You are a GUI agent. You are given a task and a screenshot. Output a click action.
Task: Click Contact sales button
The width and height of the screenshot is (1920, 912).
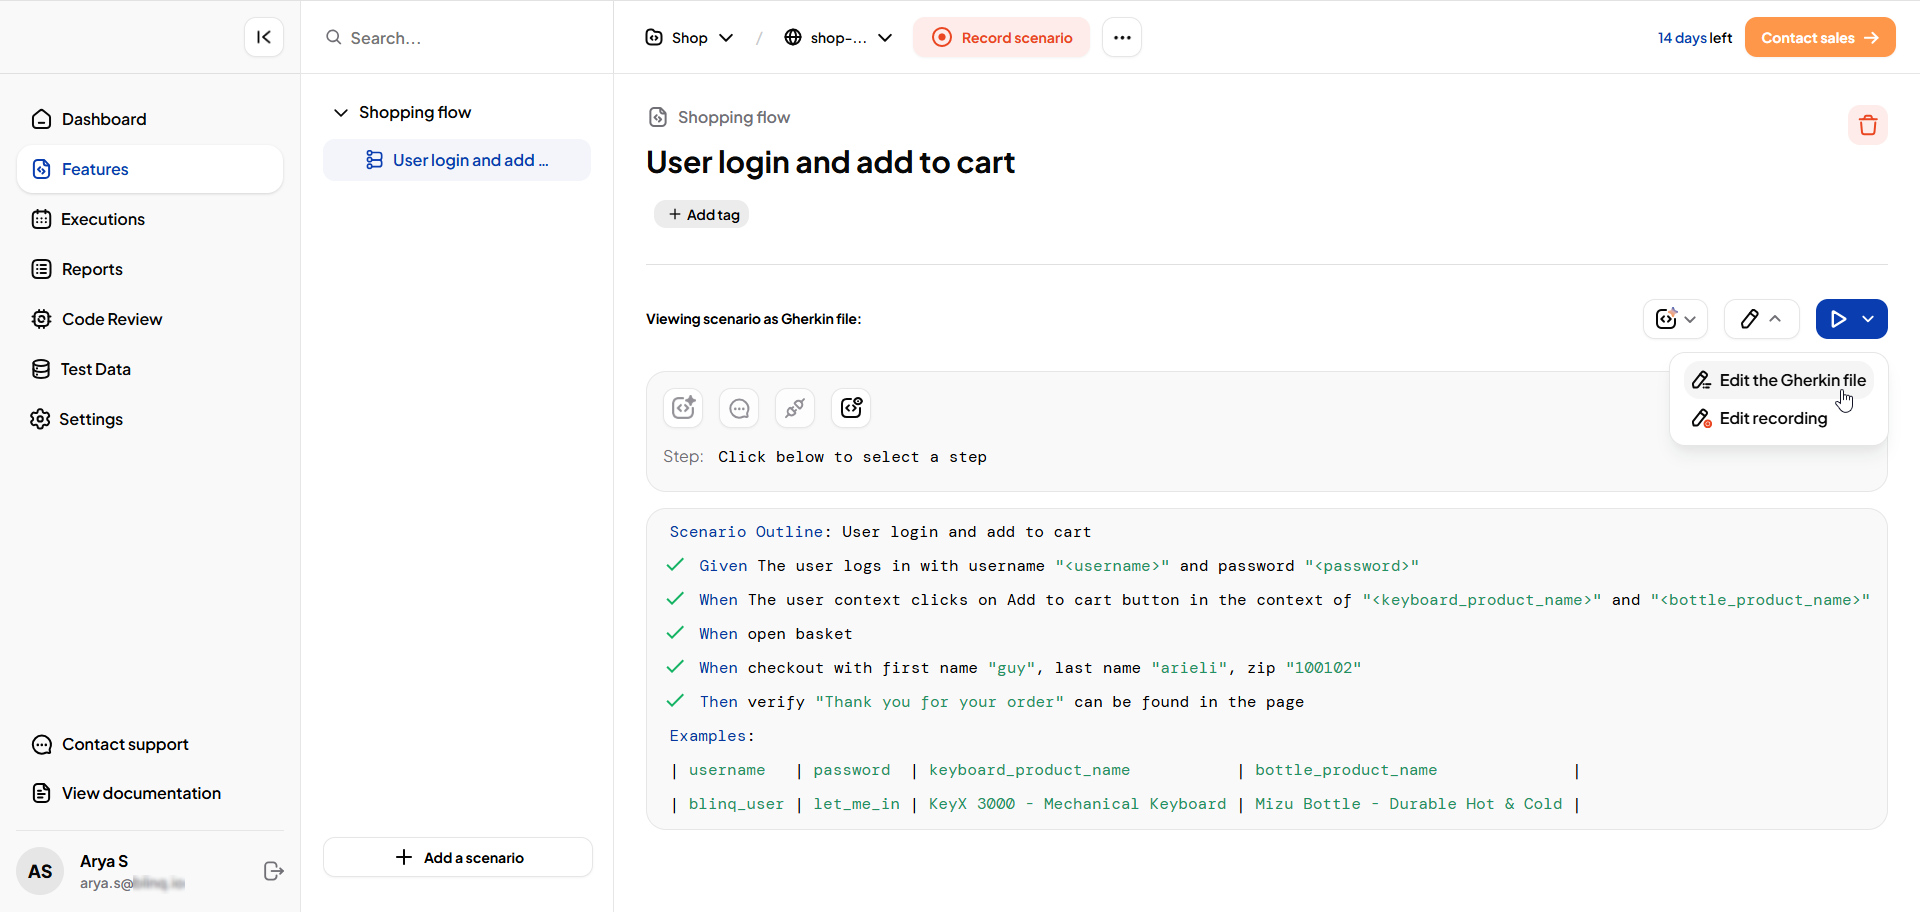coord(1820,38)
